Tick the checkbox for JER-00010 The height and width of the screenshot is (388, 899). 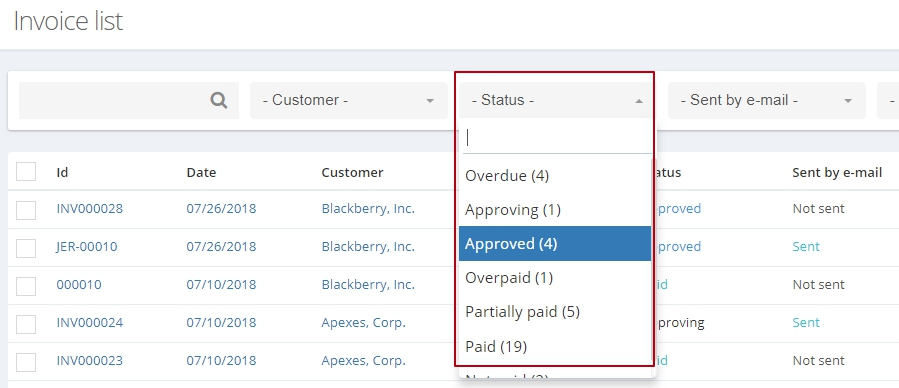pos(26,248)
